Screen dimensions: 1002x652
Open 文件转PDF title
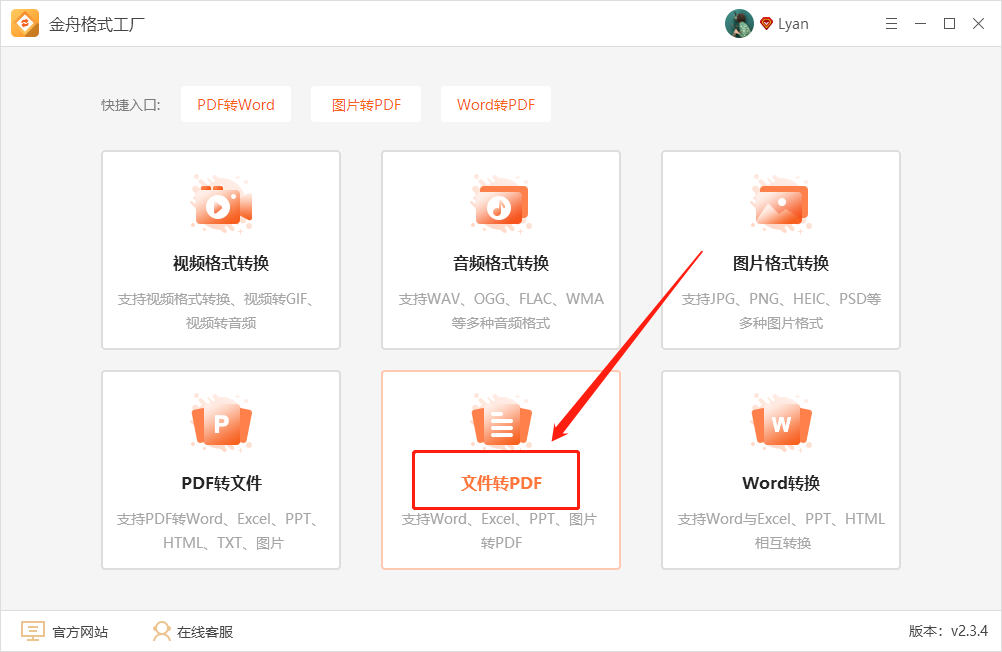(x=502, y=483)
